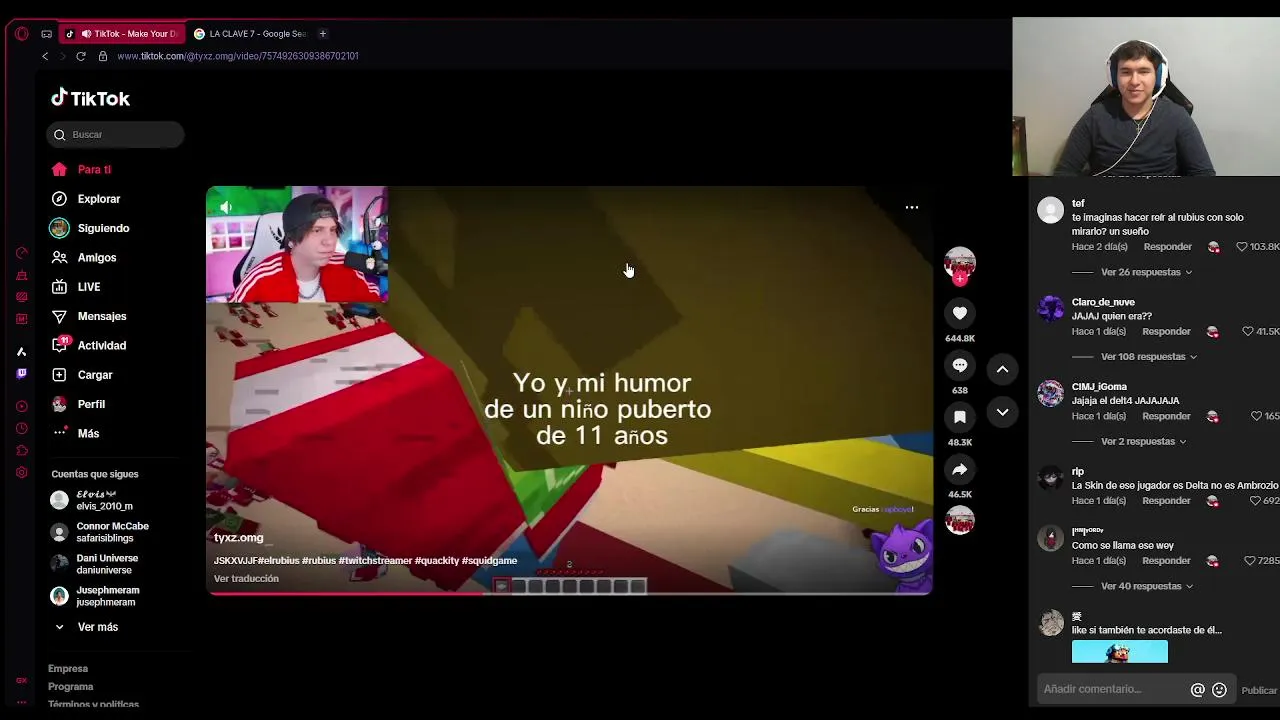Like tef's comment heart
The height and width of the screenshot is (720, 1280).
1242,247
